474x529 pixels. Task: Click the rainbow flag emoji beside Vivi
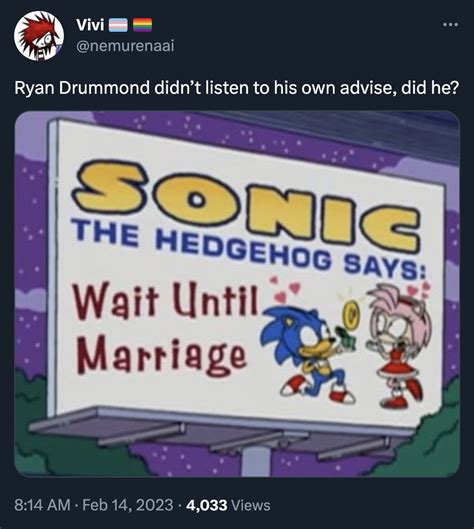142,25
